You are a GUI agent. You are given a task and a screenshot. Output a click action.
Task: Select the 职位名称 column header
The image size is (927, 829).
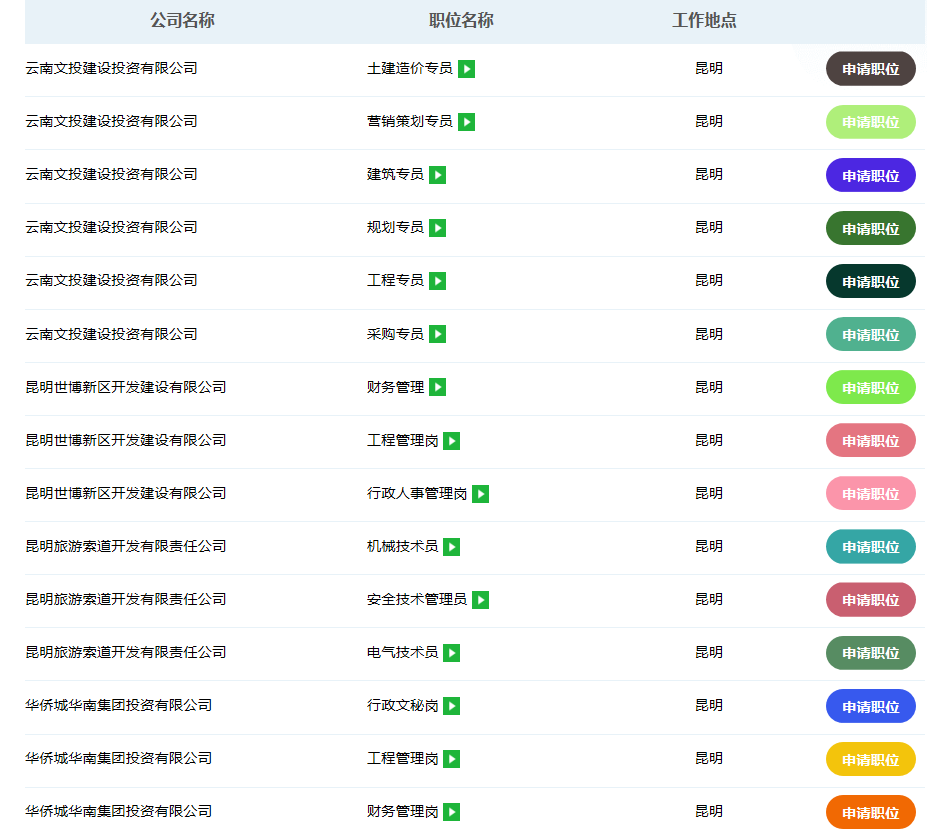pyautogui.click(x=461, y=21)
